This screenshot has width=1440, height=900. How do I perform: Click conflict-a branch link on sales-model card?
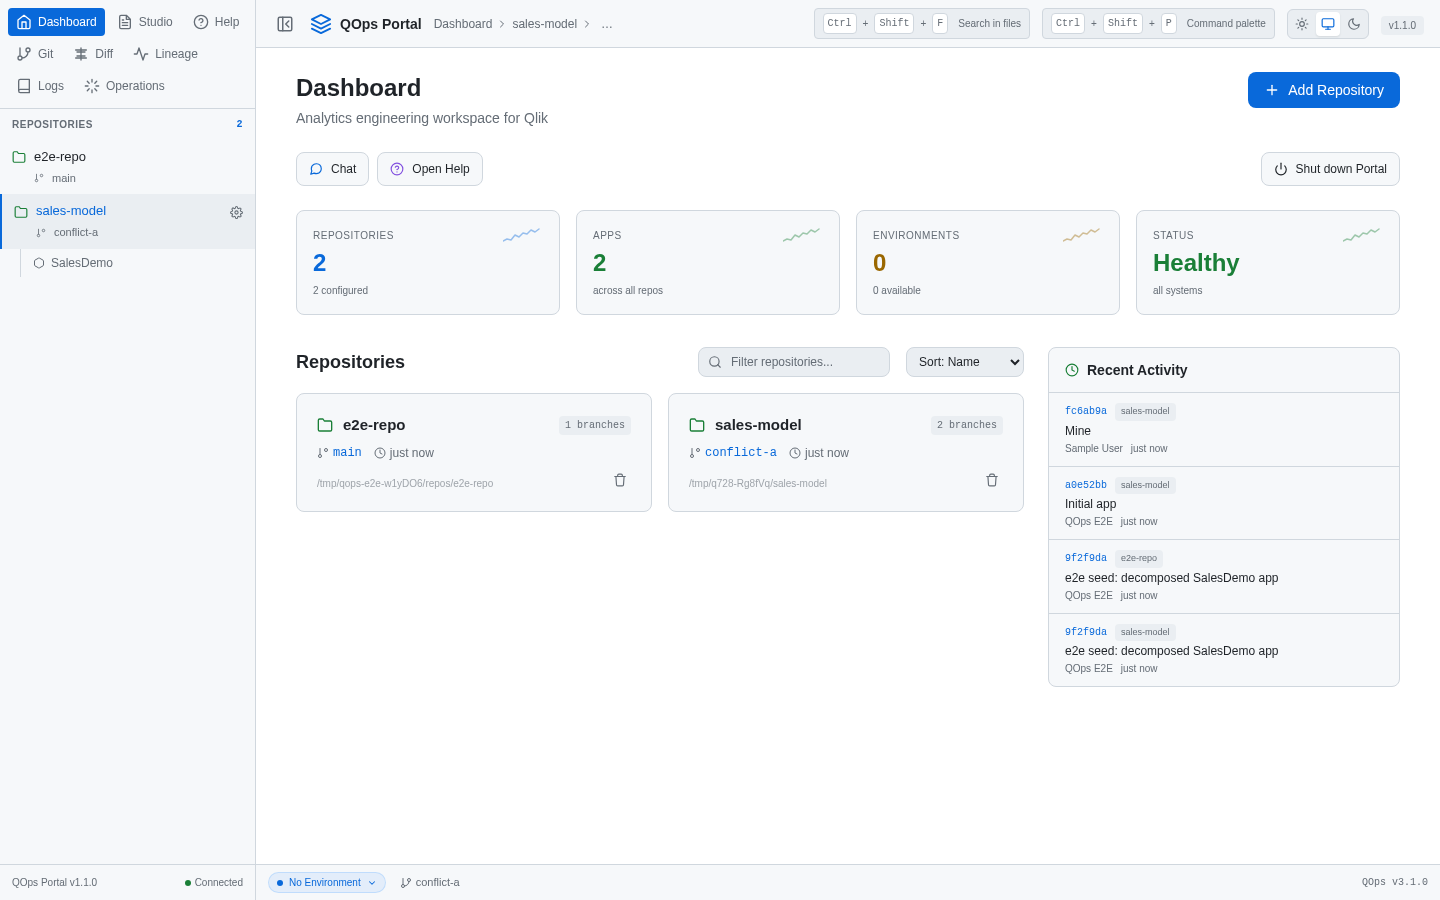point(741,453)
